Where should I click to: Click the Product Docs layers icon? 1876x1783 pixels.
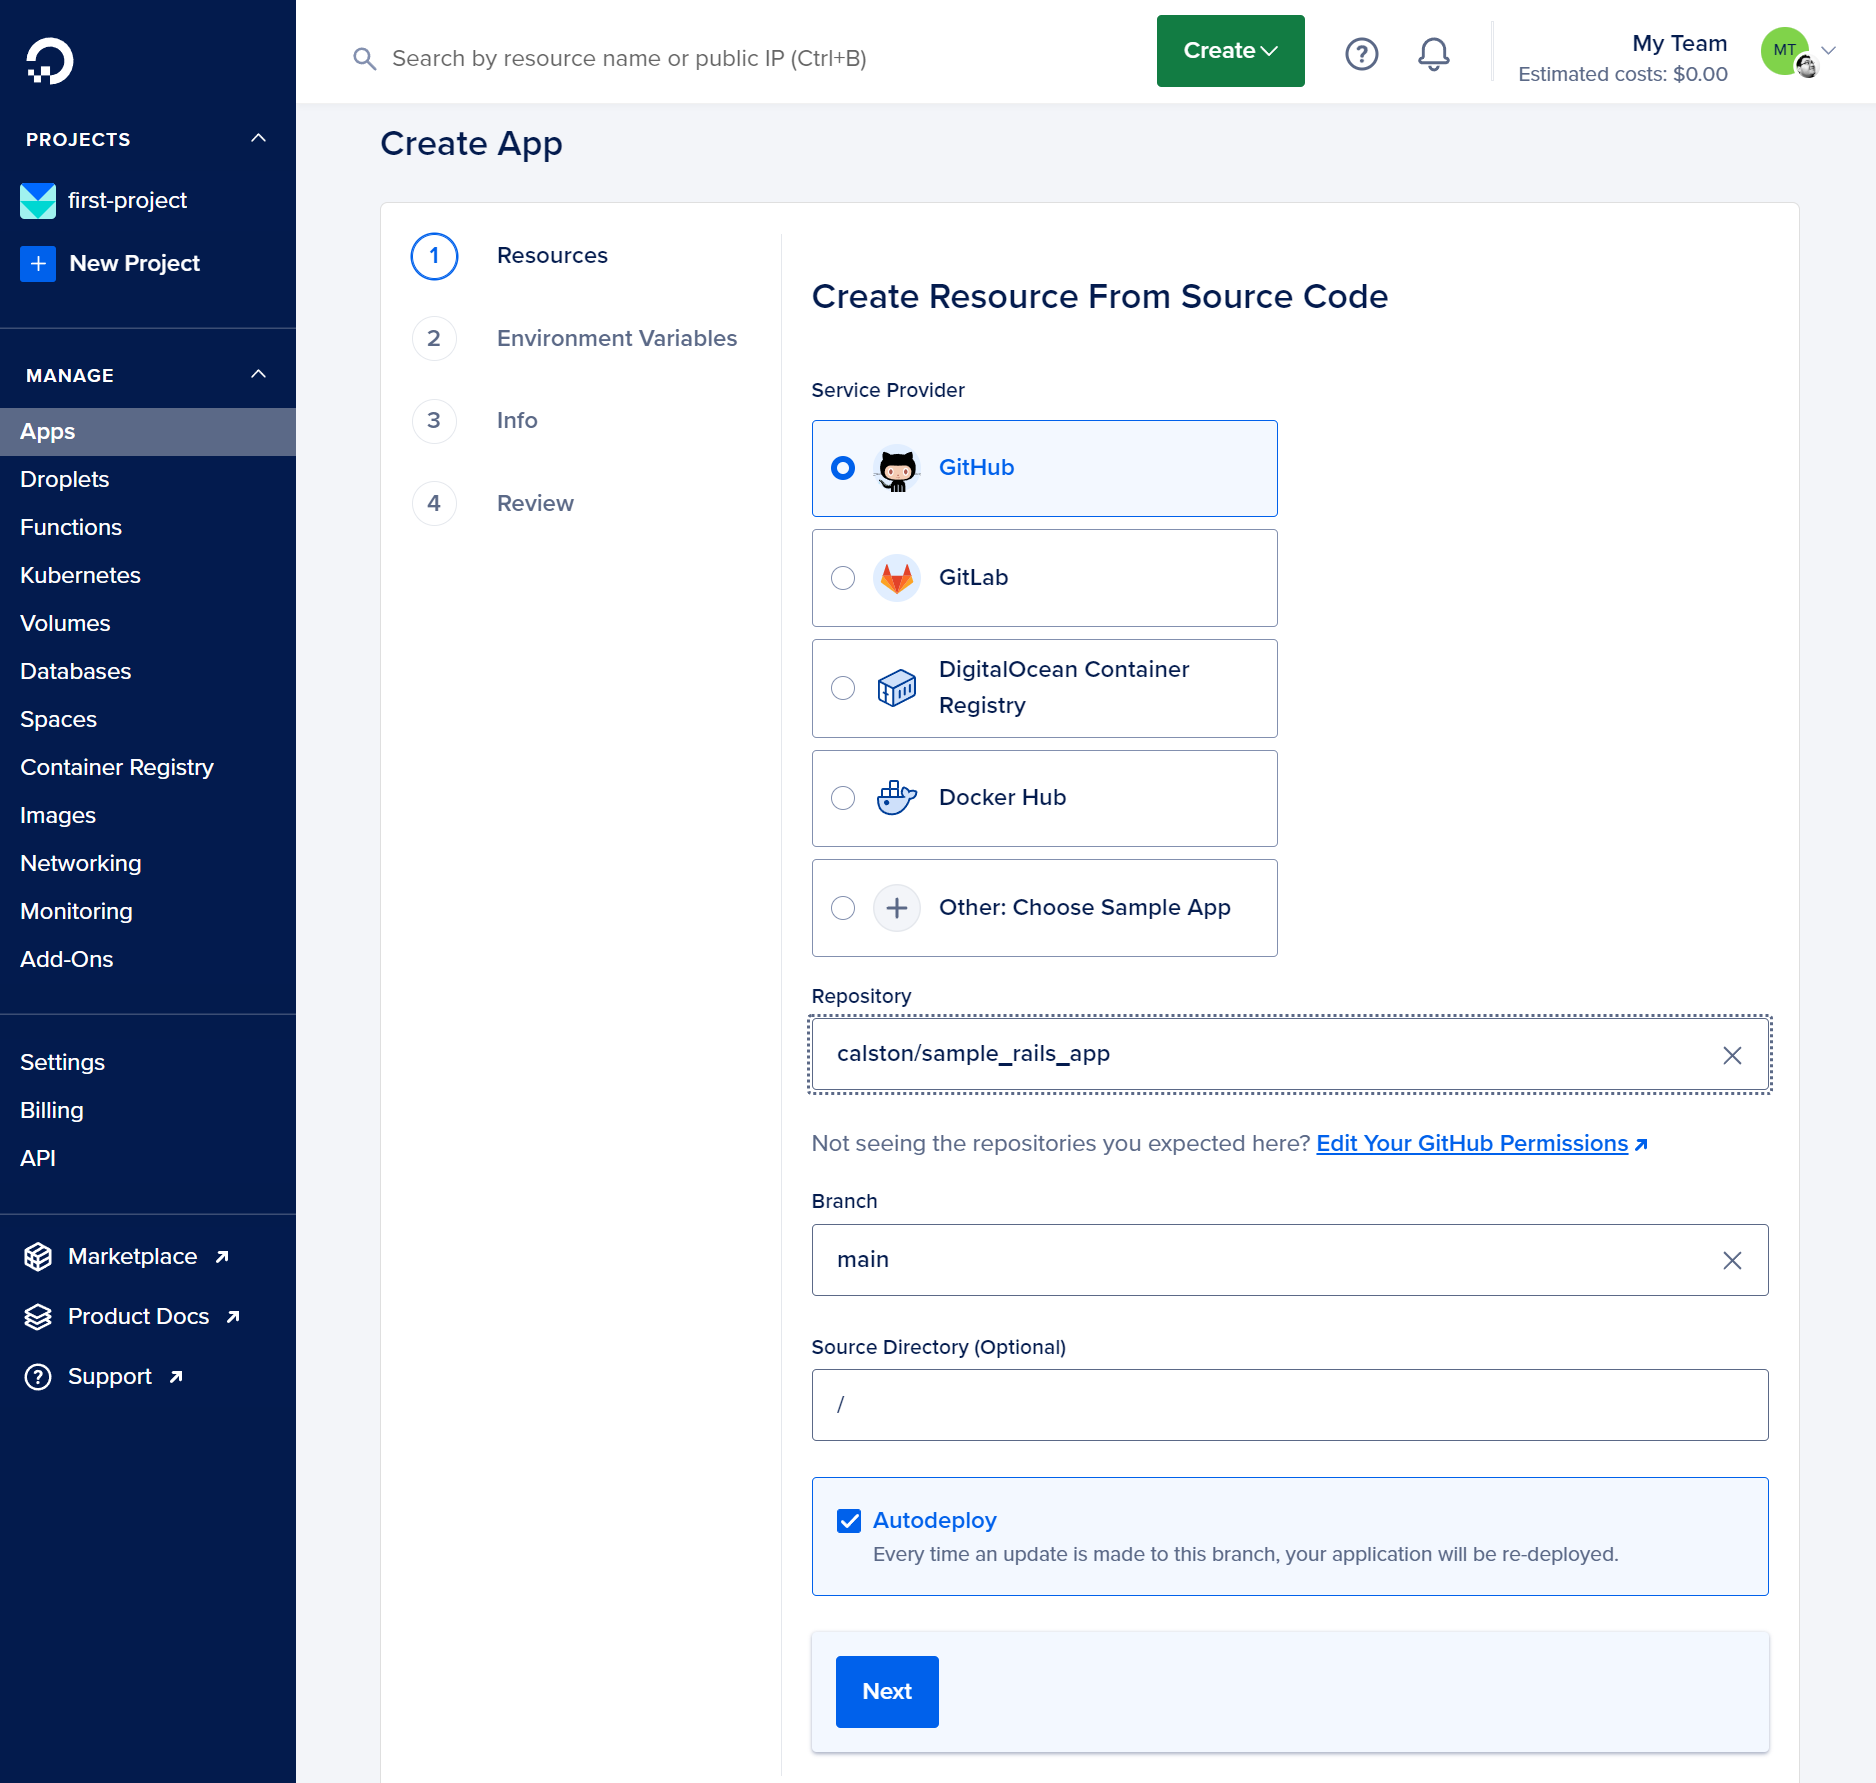(x=38, y=1317)
